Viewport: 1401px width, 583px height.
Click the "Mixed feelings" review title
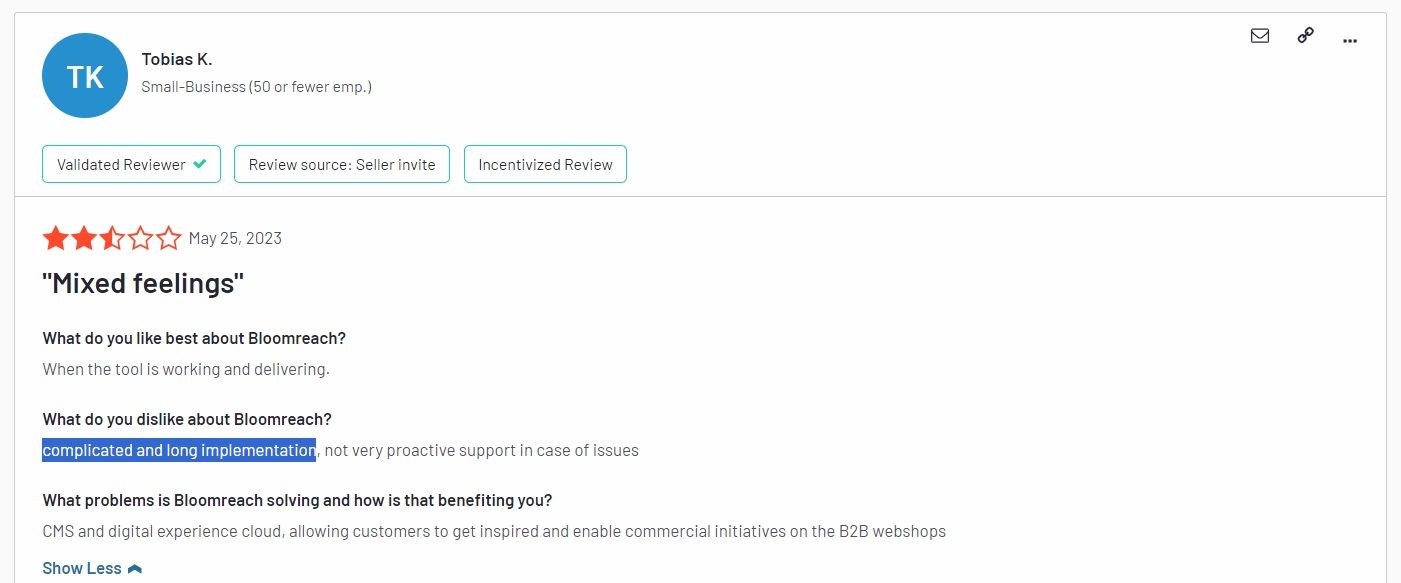[143, 284]
